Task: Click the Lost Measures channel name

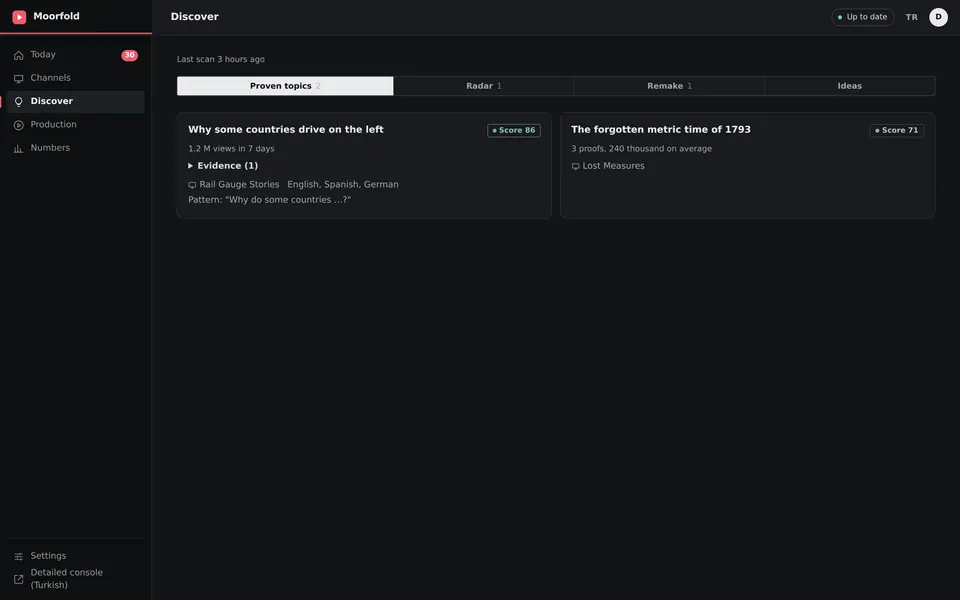Action: [613, 166]
